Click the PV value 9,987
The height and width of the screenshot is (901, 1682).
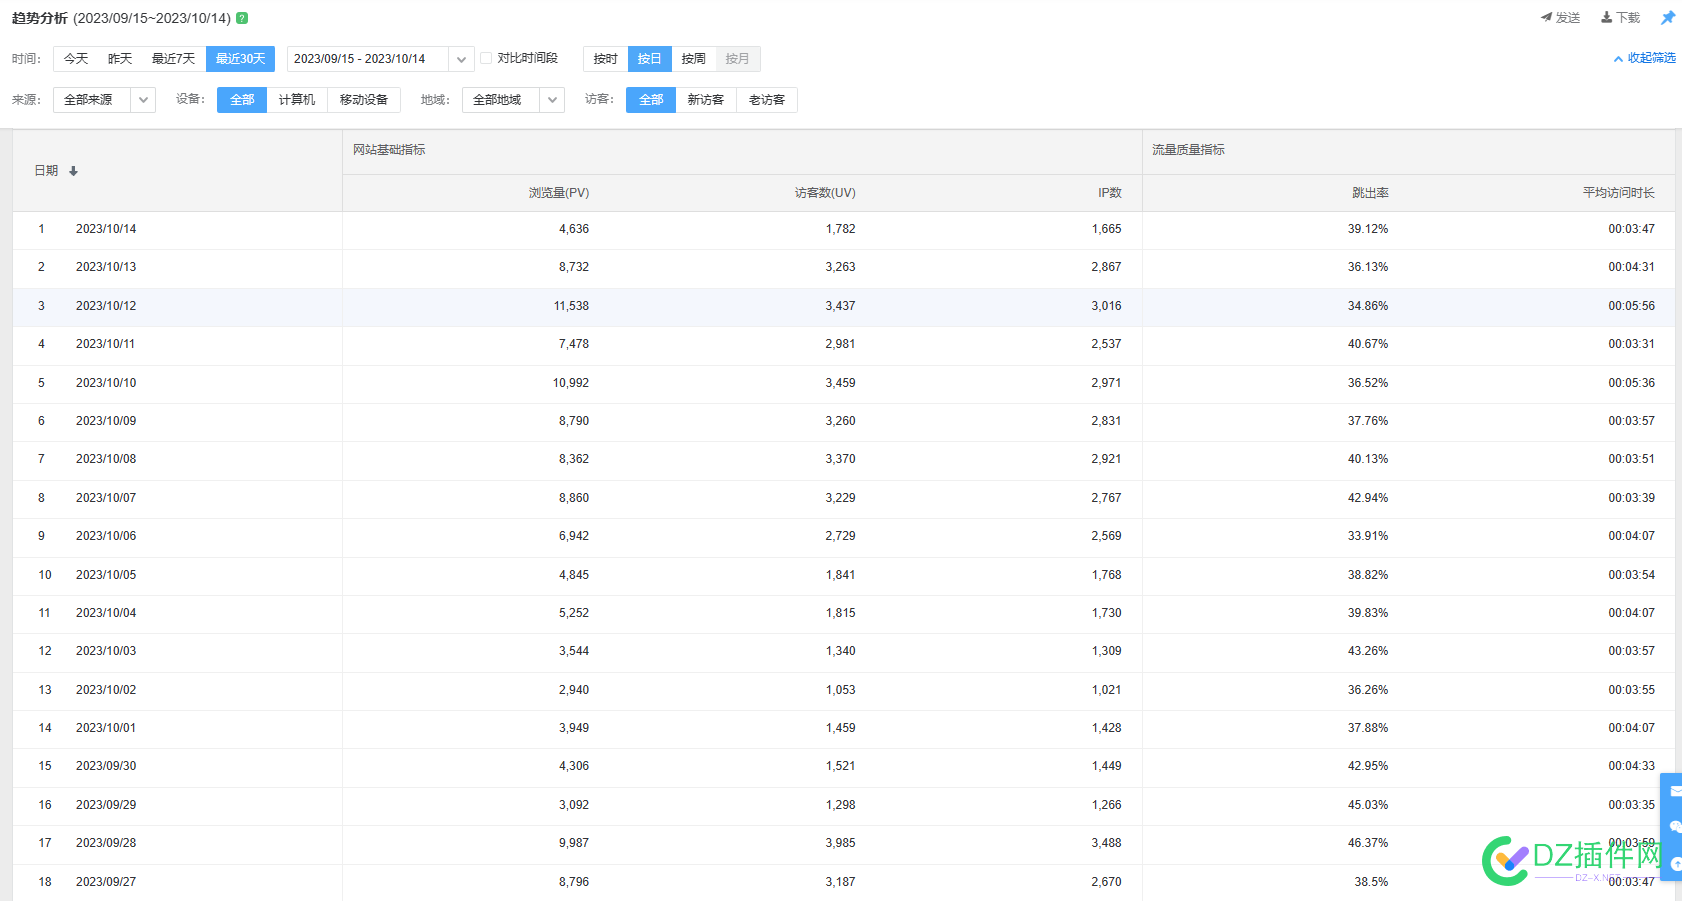574,843
